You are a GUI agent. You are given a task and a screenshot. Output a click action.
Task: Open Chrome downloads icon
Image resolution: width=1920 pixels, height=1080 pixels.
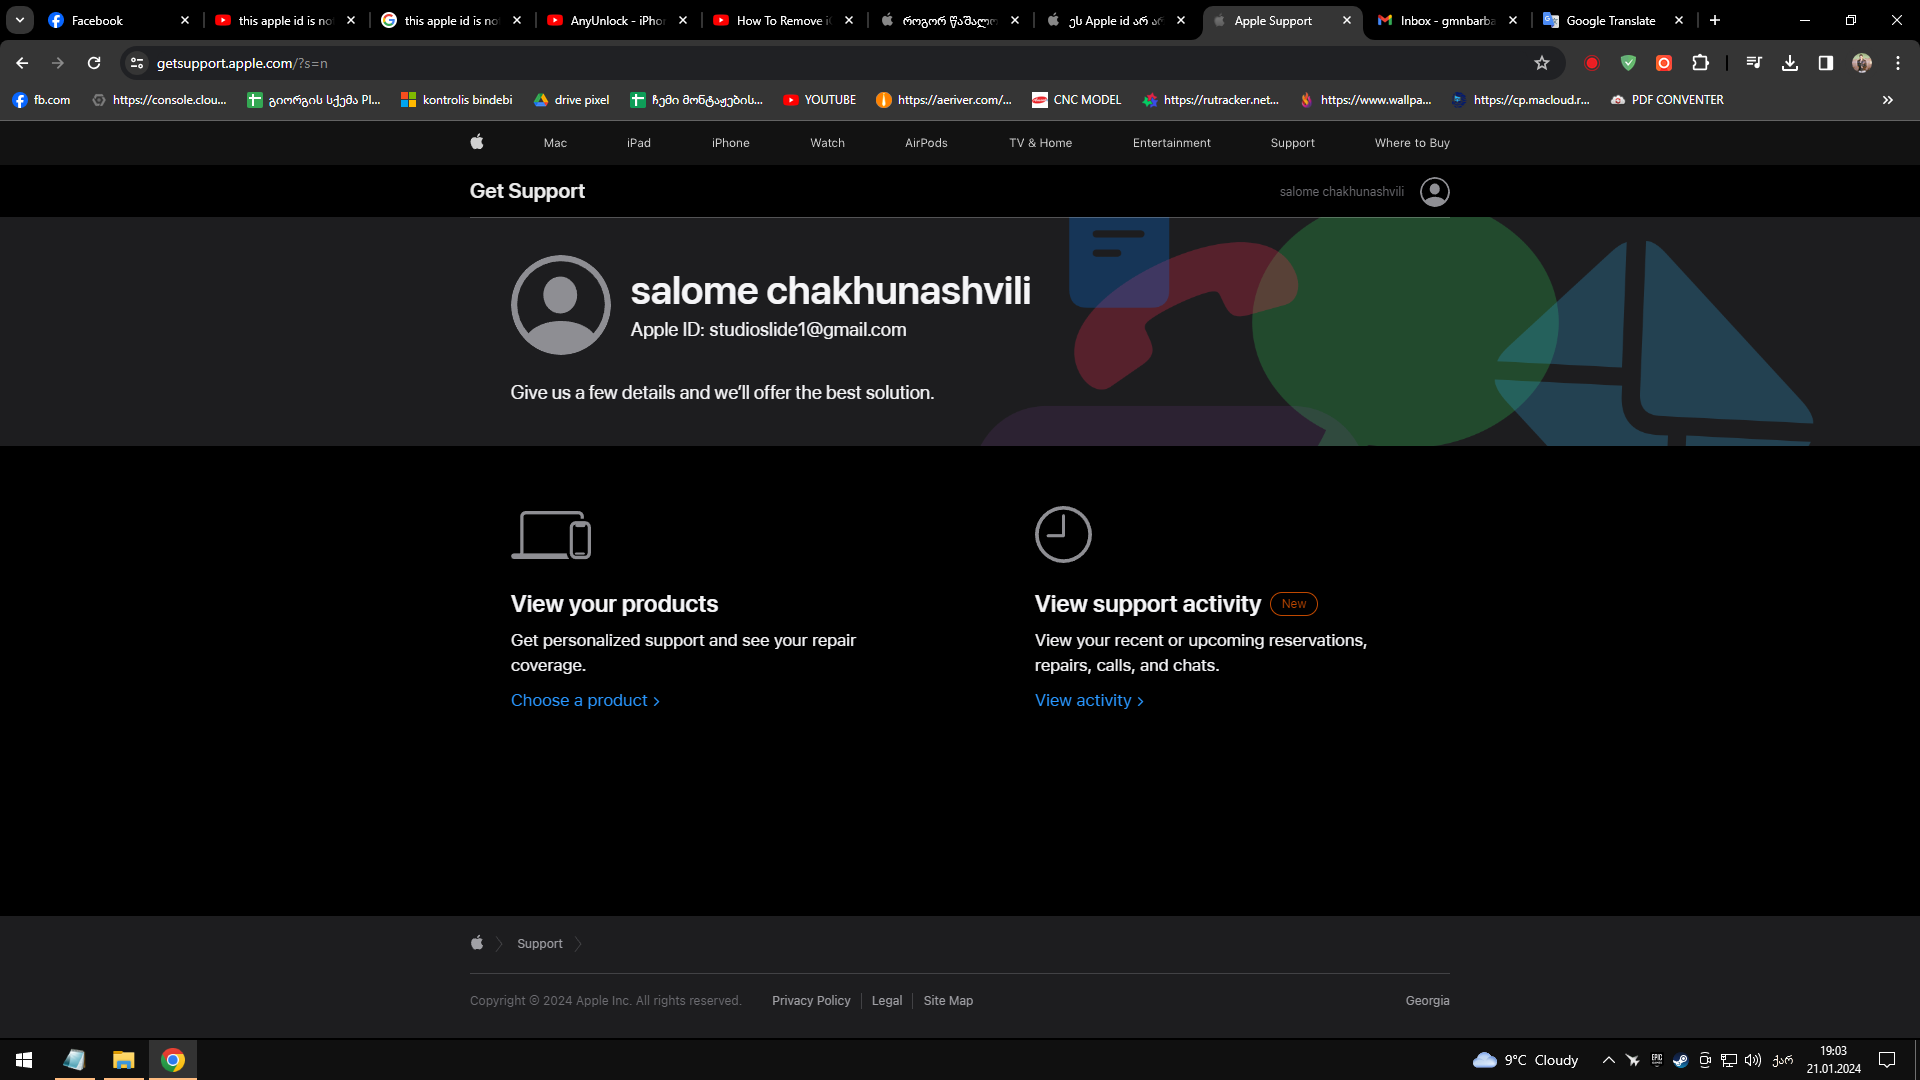coord(1789,63)
